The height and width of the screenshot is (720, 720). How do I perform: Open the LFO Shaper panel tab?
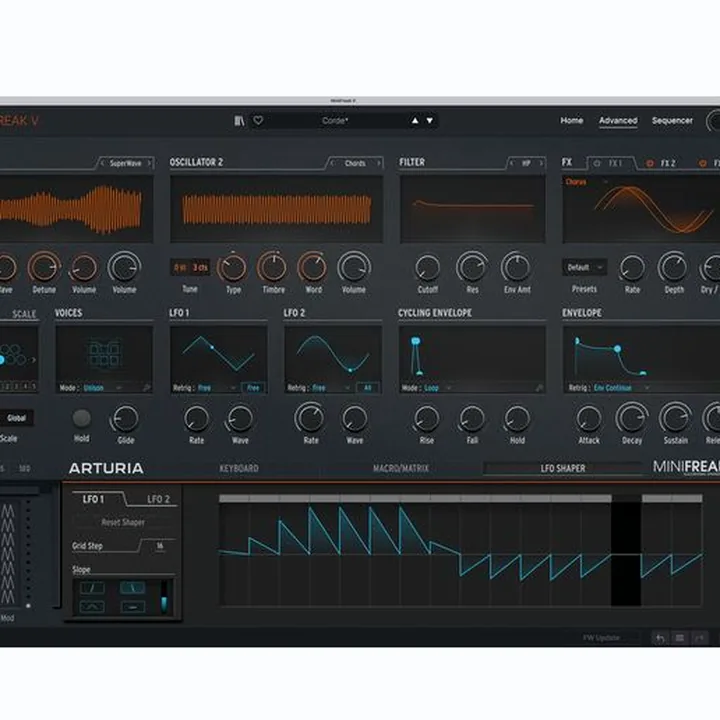point(562,468)
